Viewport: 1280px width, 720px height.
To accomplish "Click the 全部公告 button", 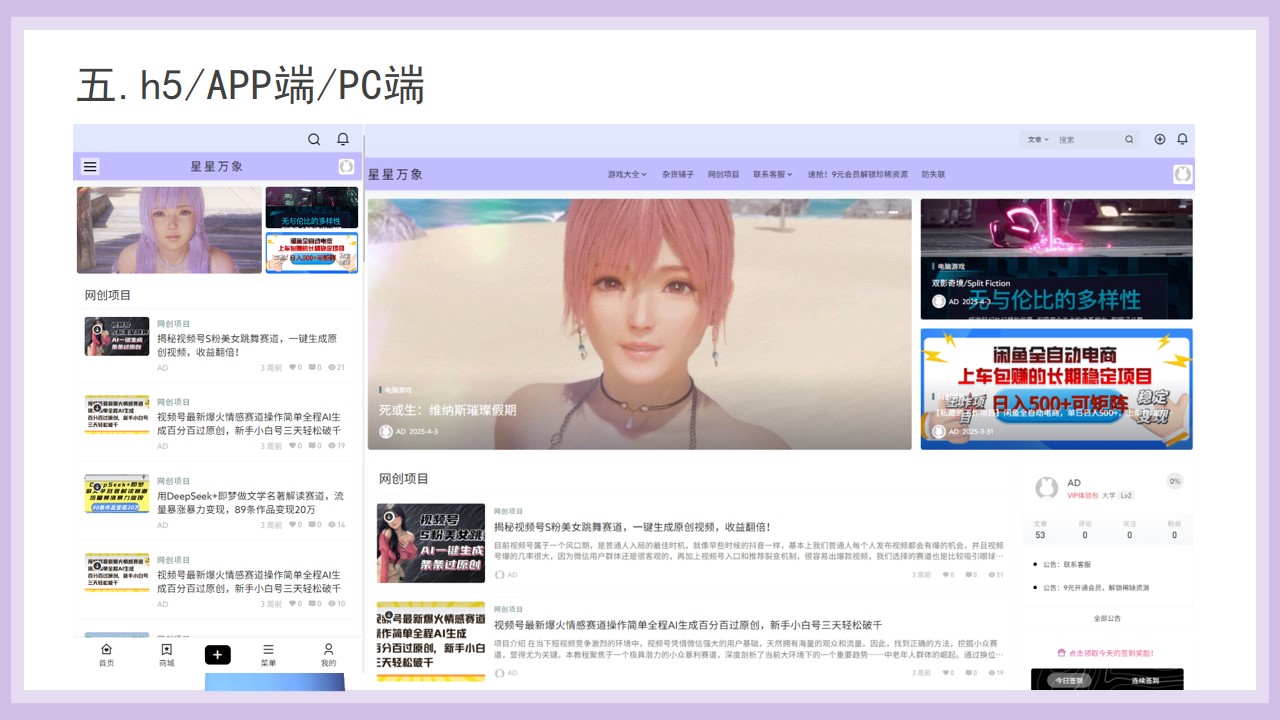I will coord(1107,619).
